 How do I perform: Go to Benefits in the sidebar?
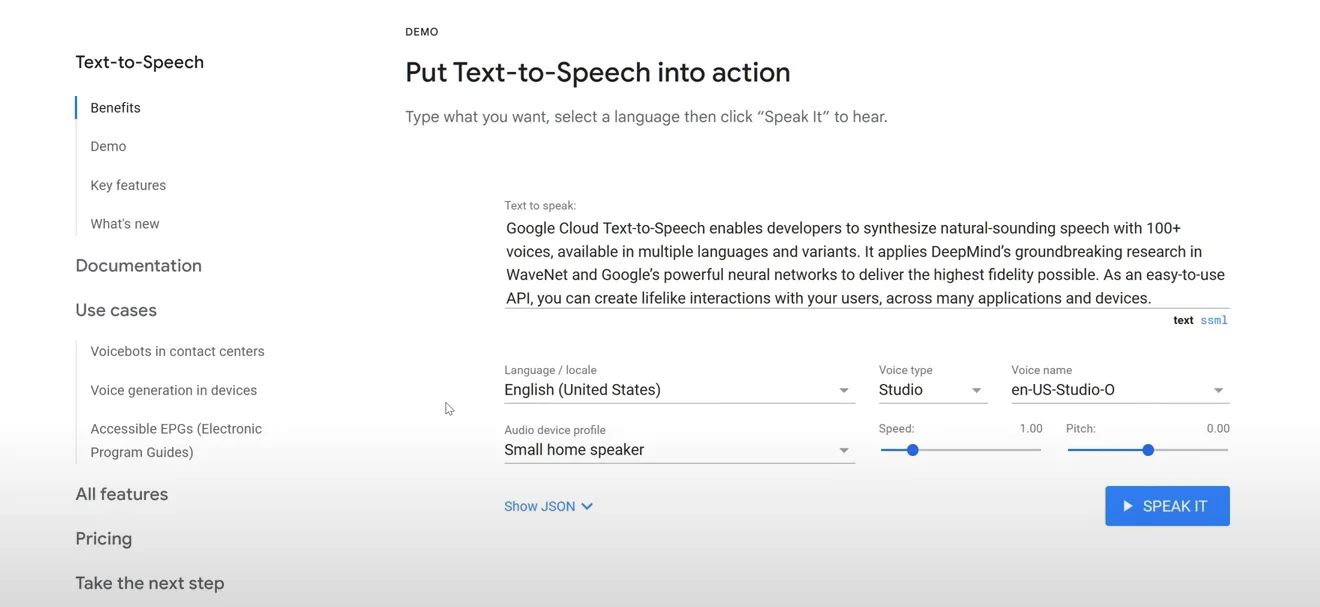(x=115, y=108)
